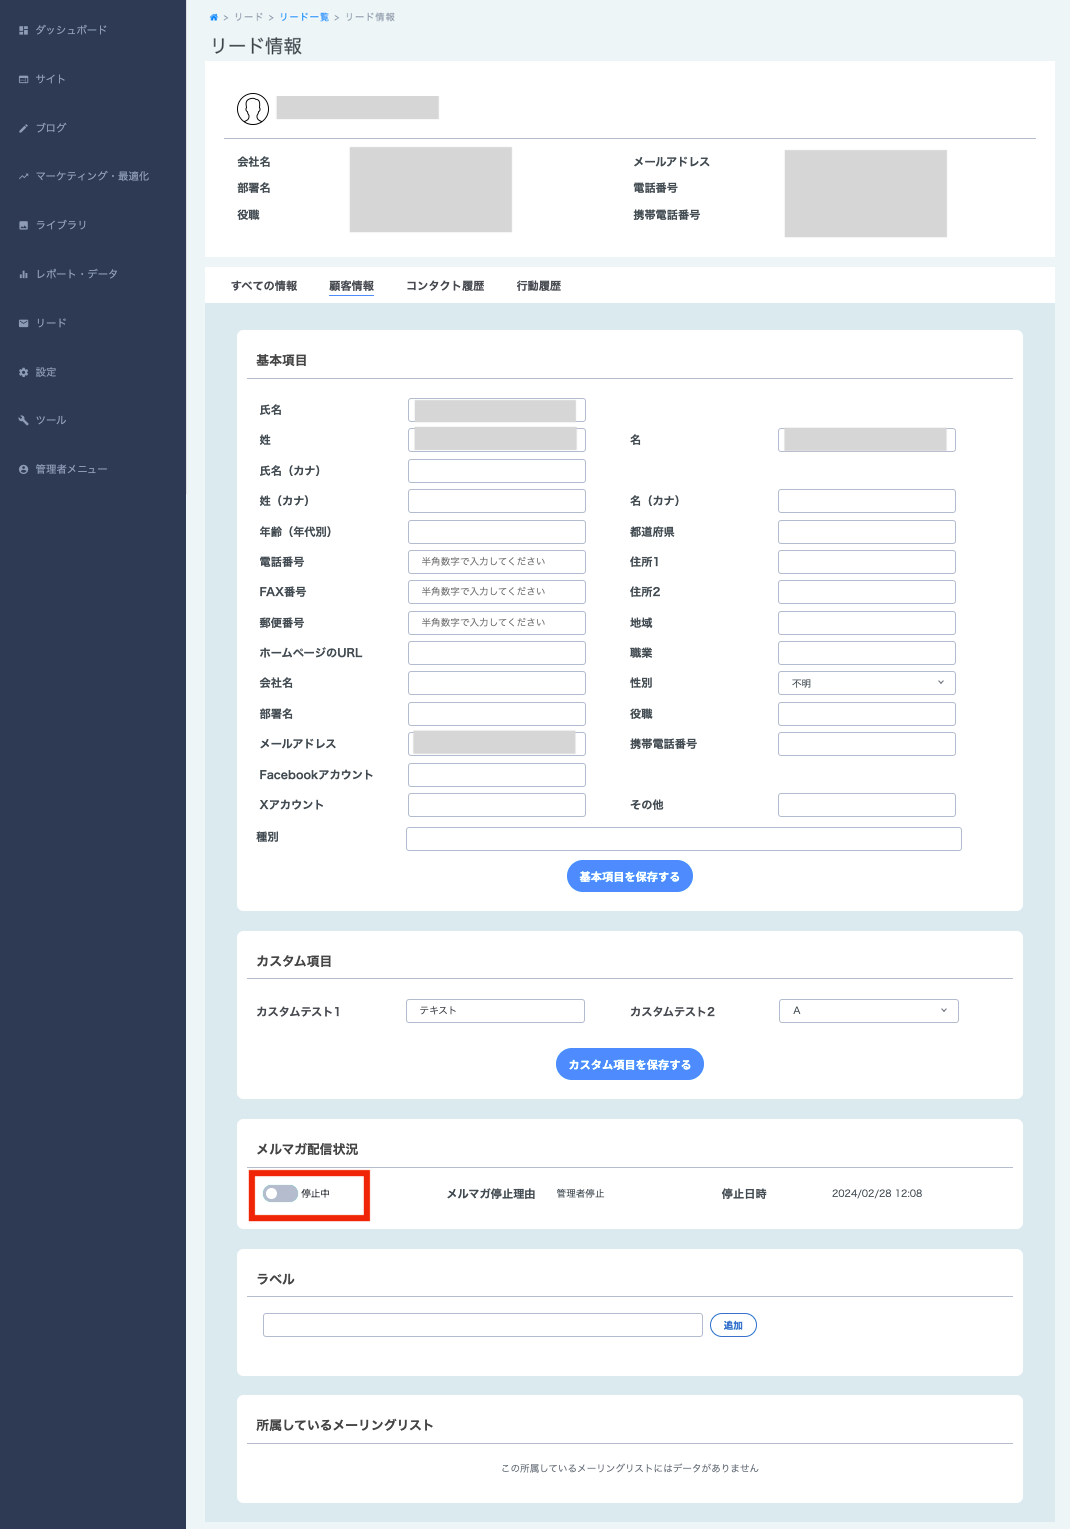The width and height of the screenshot is (1070, 1529).
Task: Click the ライブラリ sidebar icon
Action: (x=23, y=225)
